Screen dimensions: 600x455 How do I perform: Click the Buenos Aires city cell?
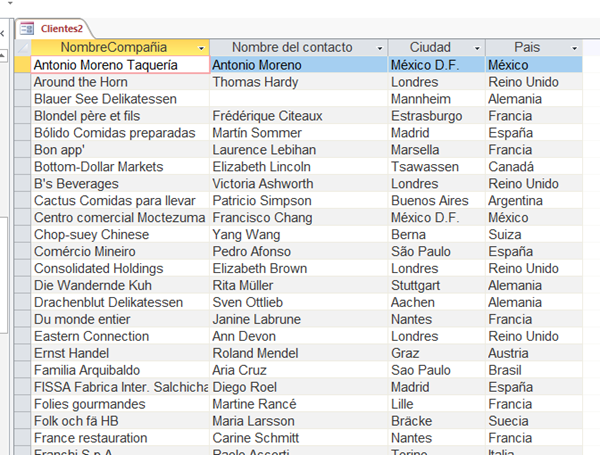(x=437, y=201)
